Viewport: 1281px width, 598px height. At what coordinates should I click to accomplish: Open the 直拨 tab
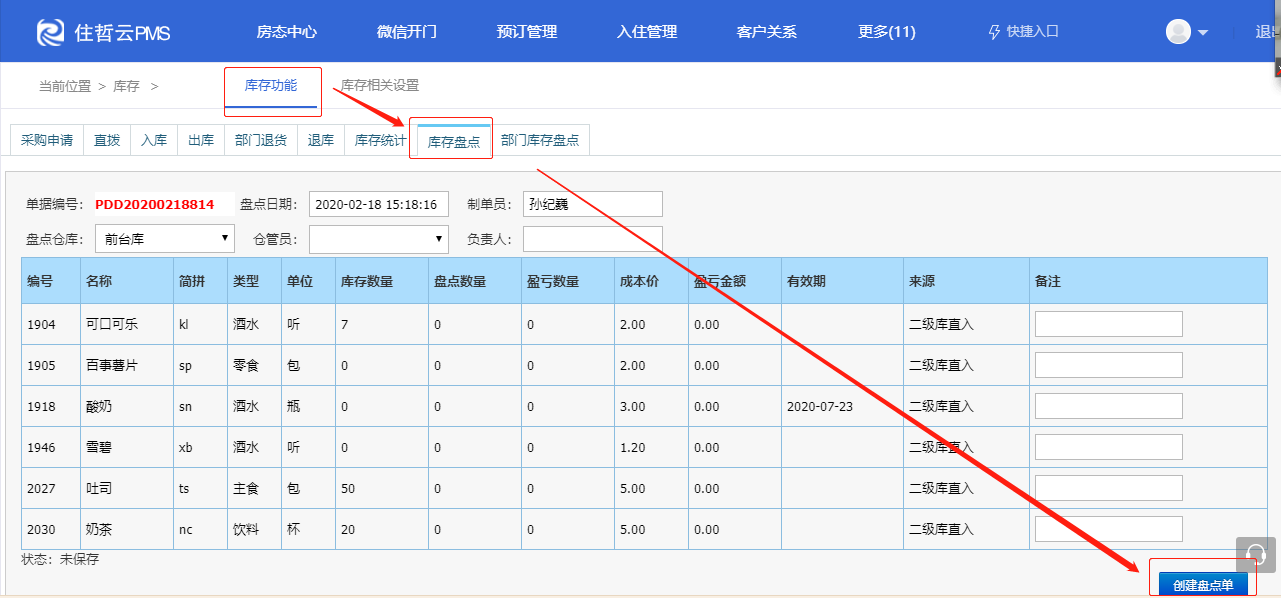[x=107, y=140]
